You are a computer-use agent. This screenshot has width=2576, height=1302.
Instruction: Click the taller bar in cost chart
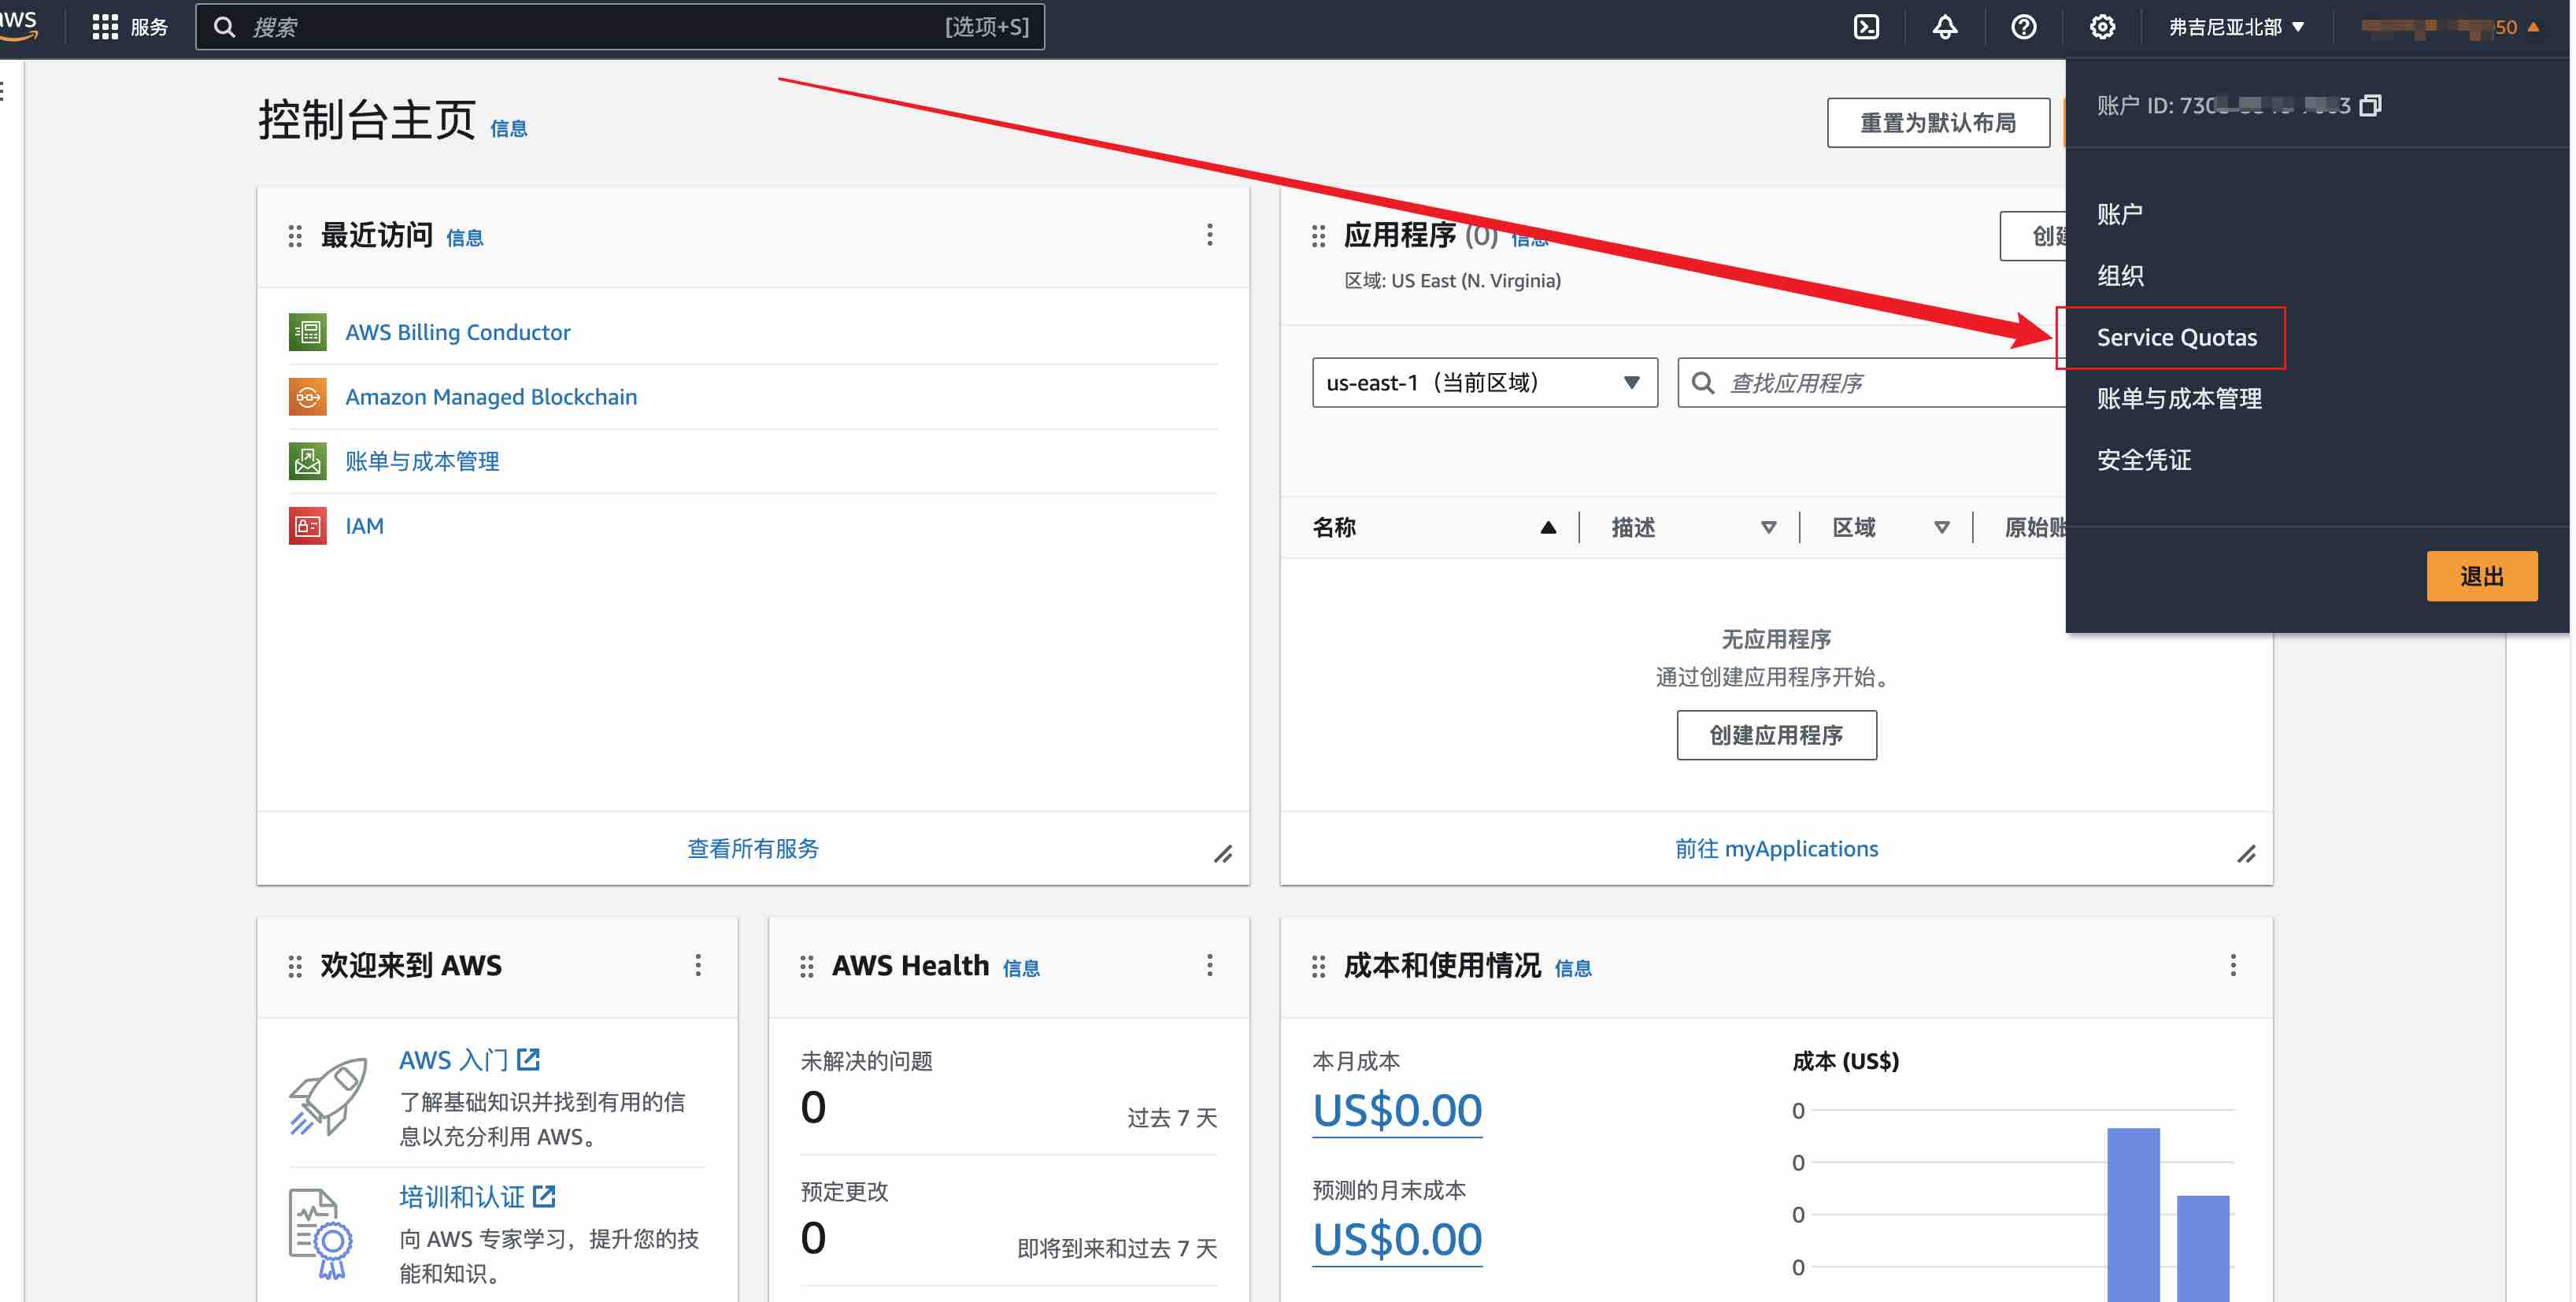pos(2133,1214)
